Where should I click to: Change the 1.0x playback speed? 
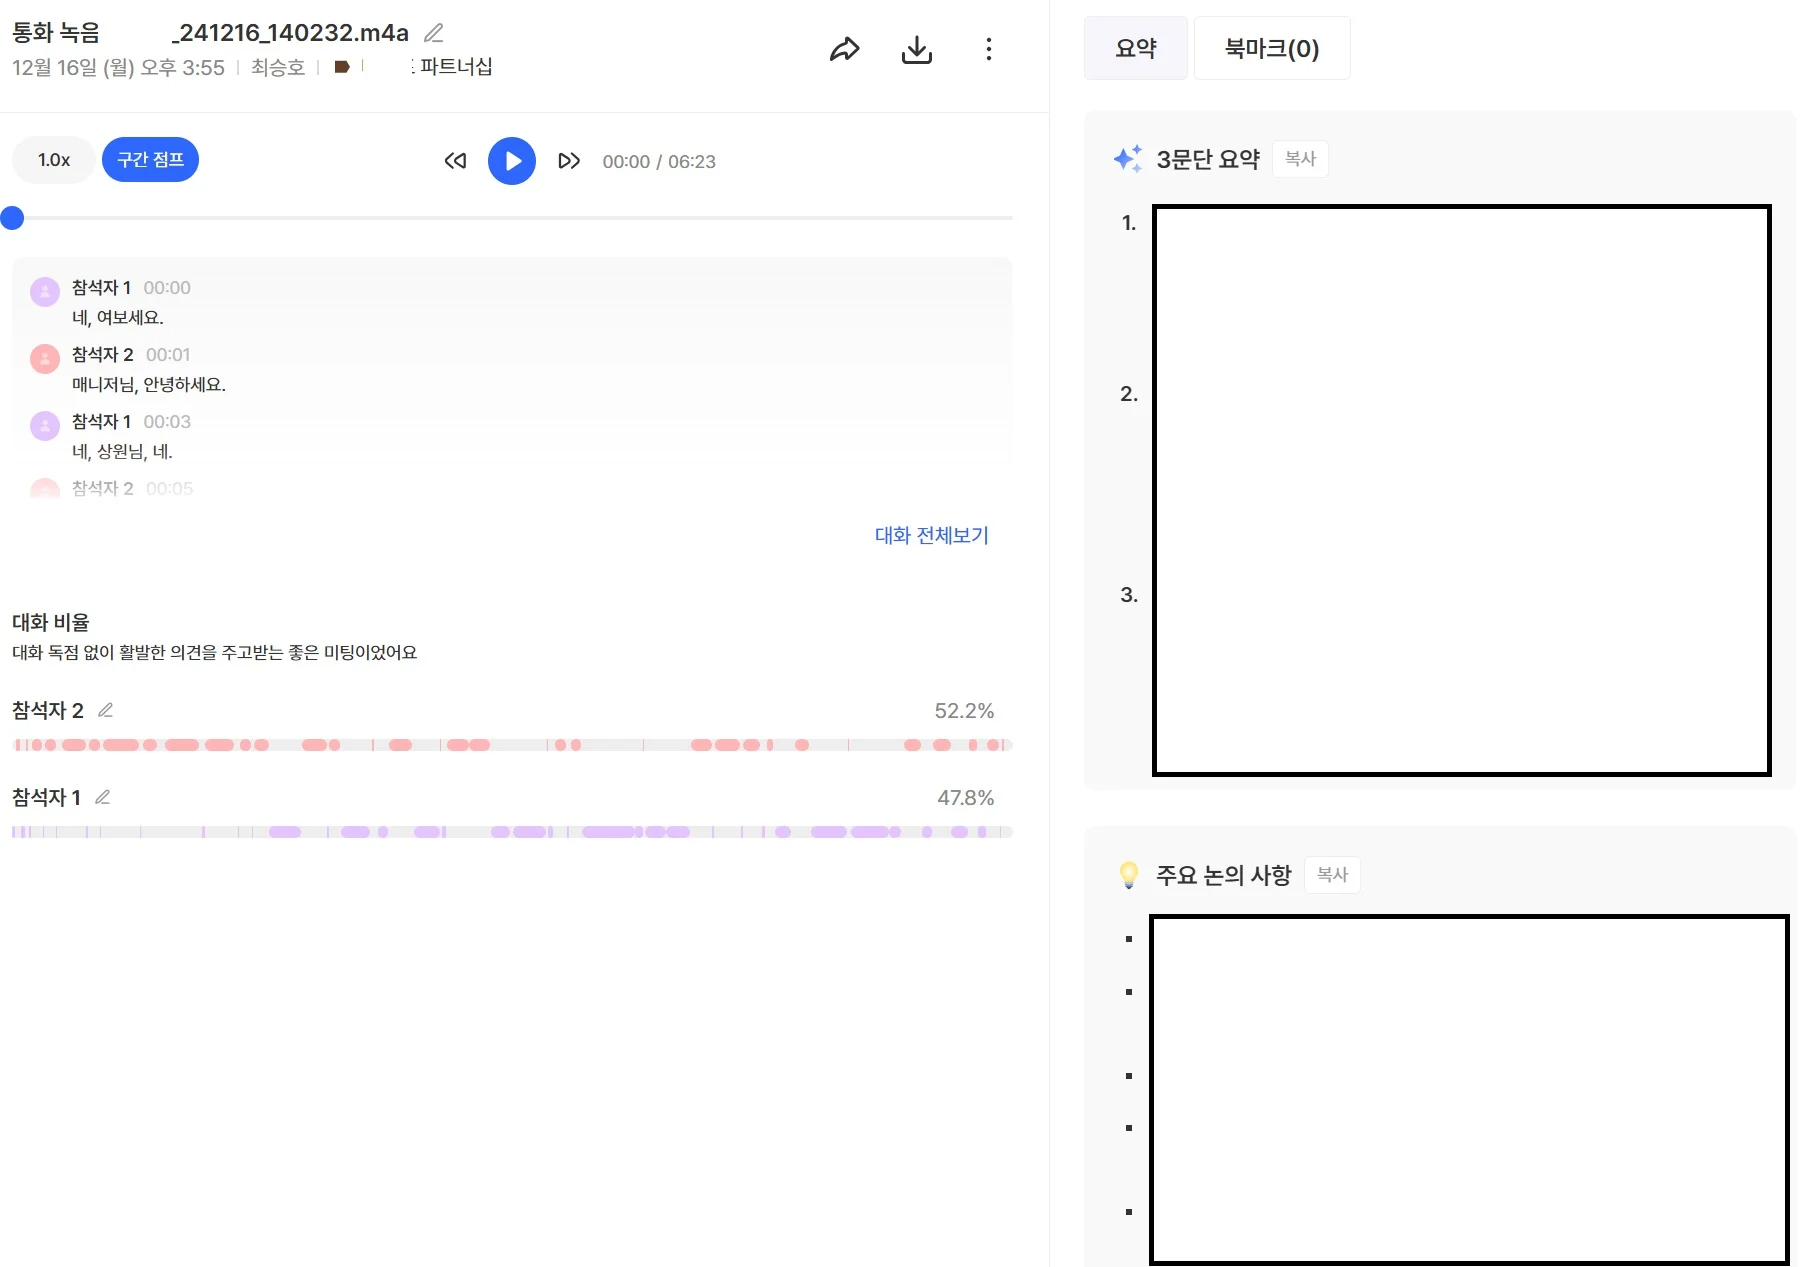pos(52,159)
